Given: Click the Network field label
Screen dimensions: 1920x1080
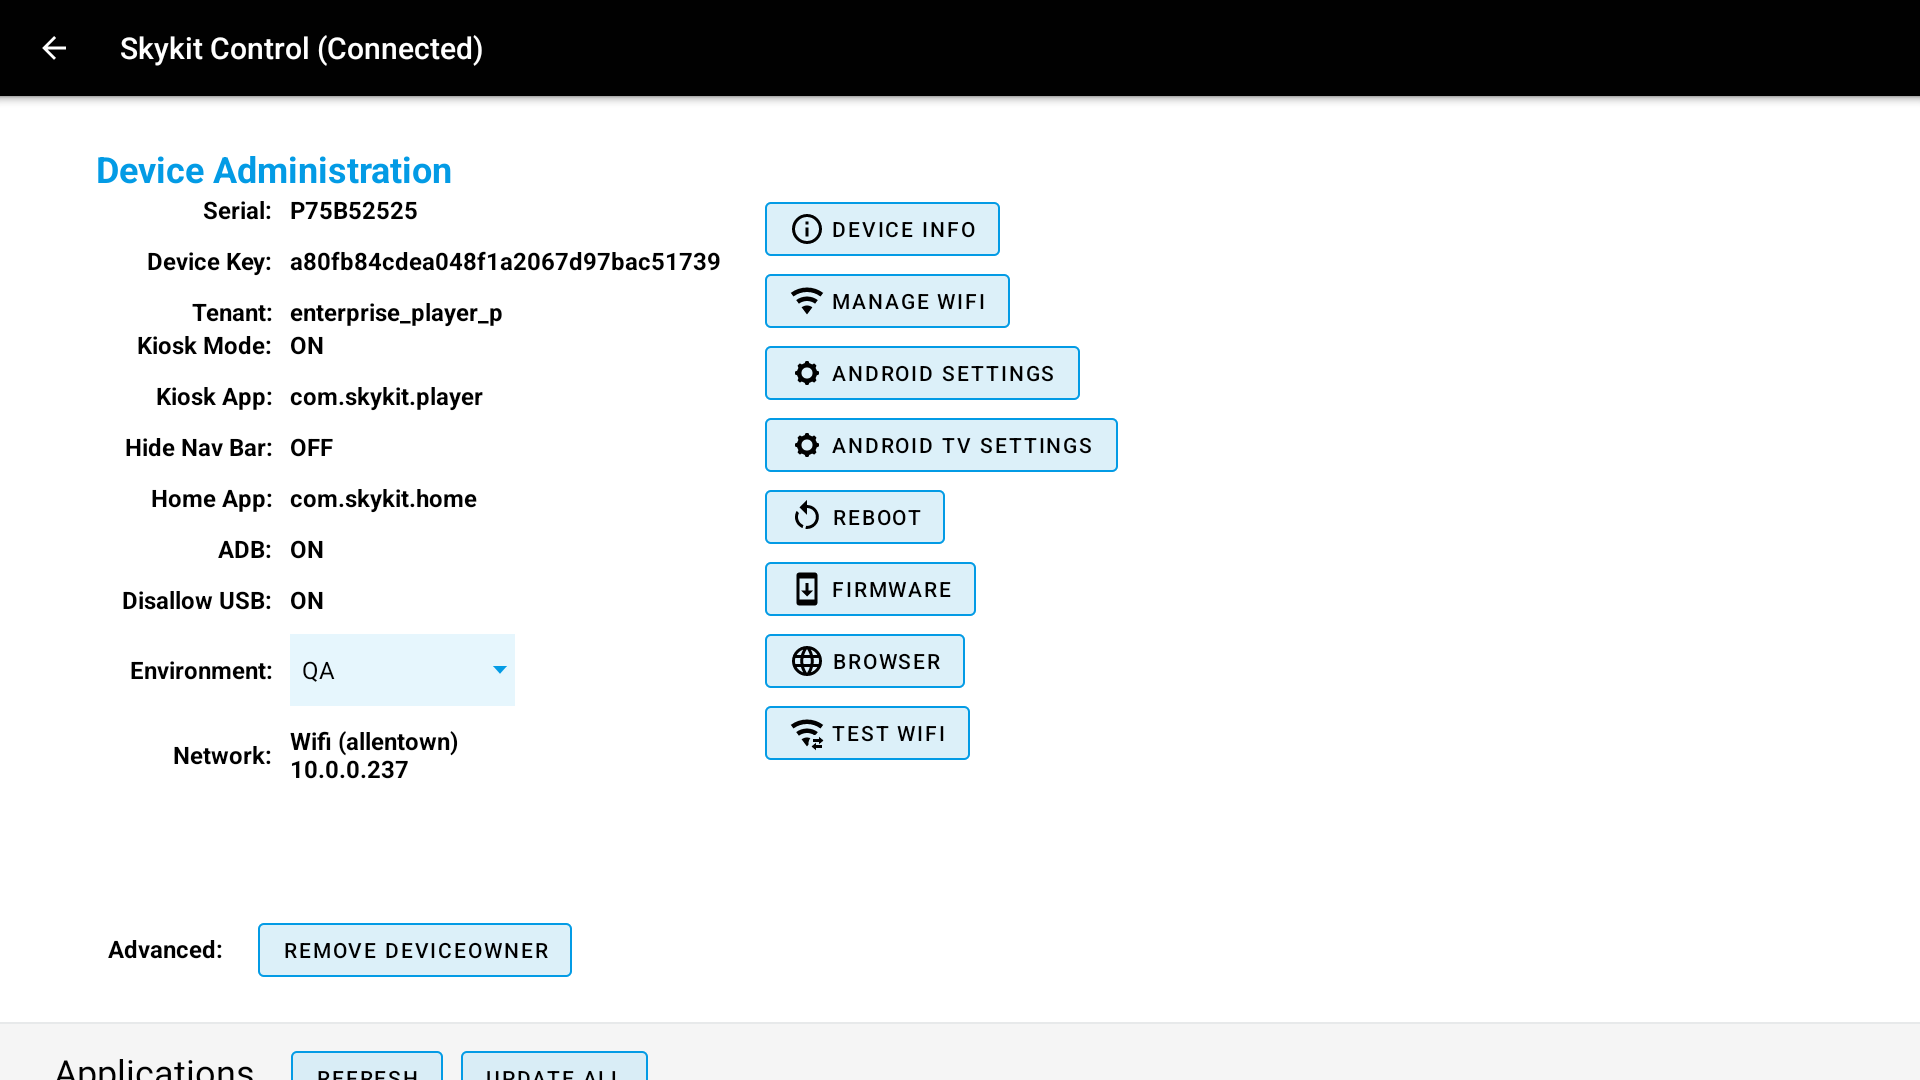Looking at the screenshot, I should [222, 756].
